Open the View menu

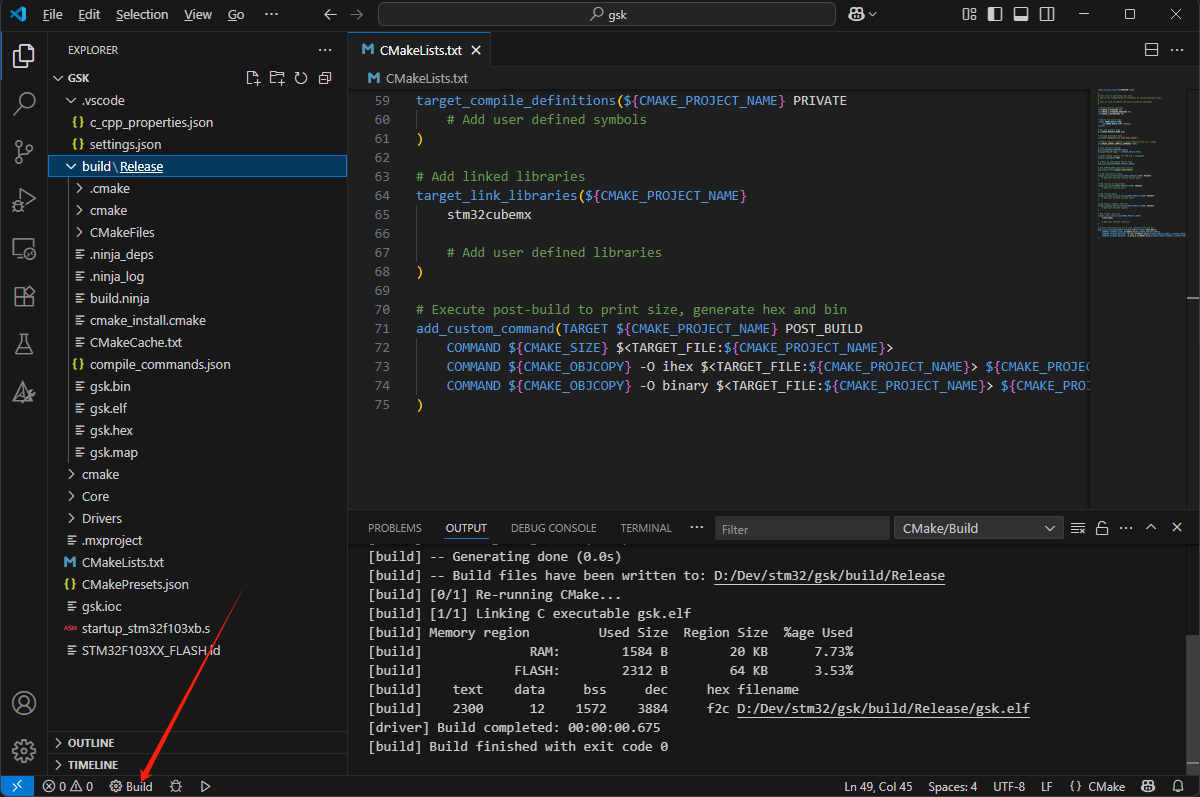(x=198, y=14)
